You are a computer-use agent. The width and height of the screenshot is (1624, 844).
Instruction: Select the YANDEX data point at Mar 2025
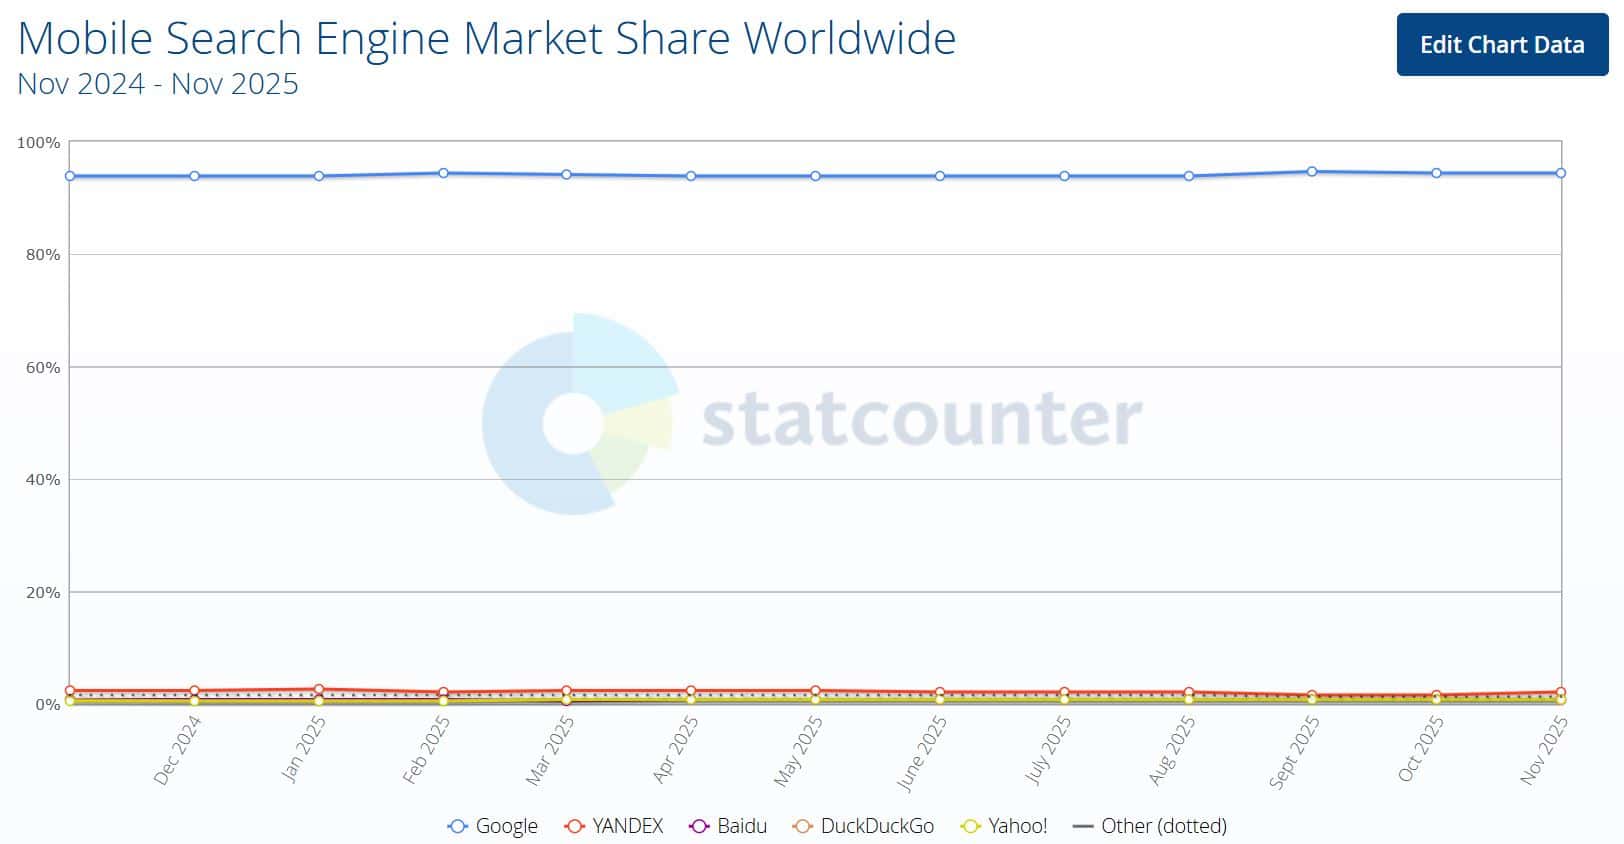(566, 690)
